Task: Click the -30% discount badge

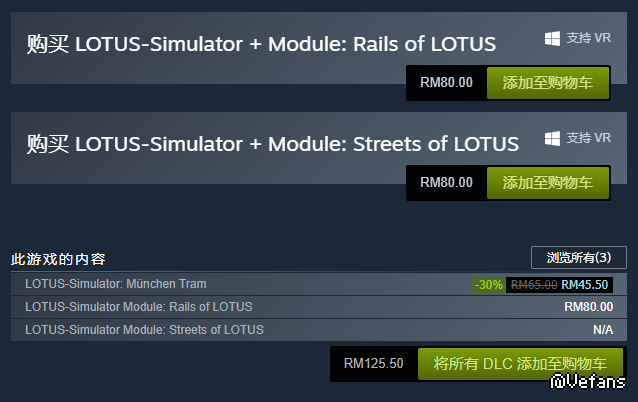Action: coord(489,285)
